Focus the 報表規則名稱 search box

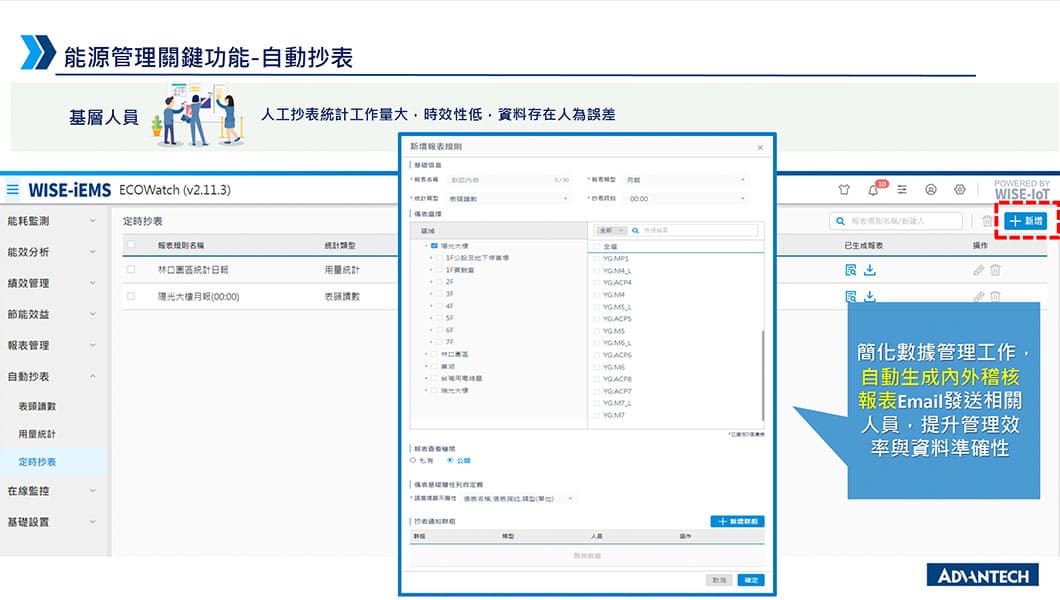[896, 221]
